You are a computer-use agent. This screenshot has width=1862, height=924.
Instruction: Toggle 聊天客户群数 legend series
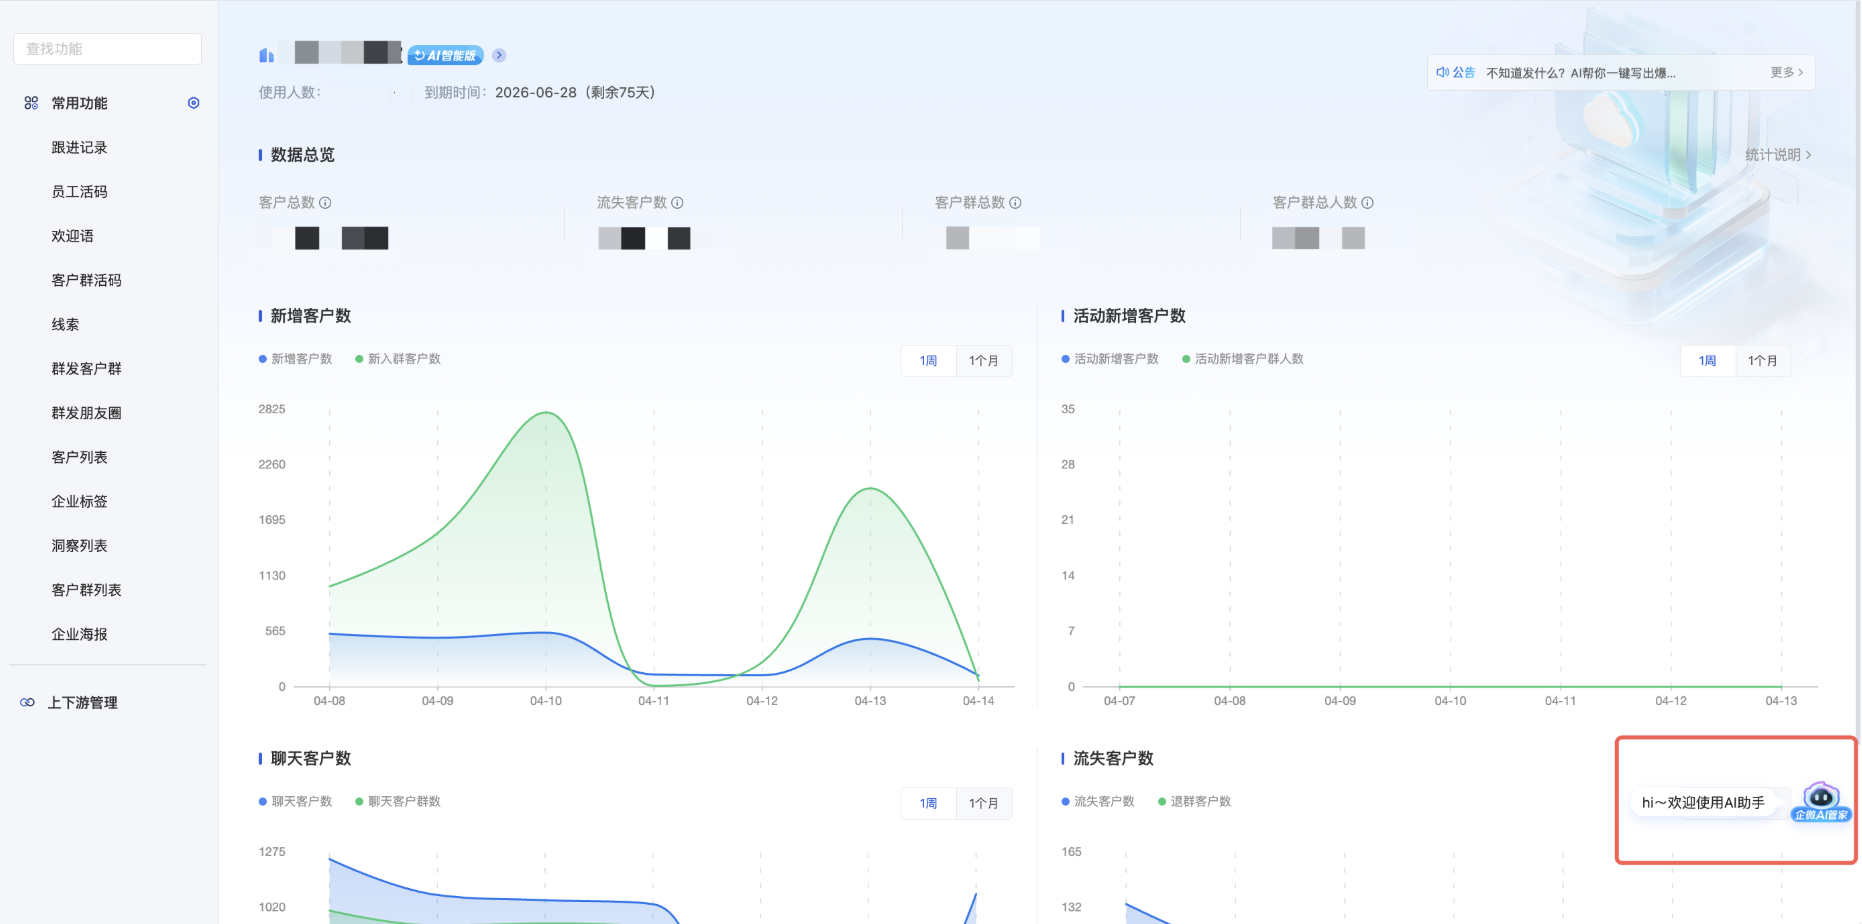[398, 802]
